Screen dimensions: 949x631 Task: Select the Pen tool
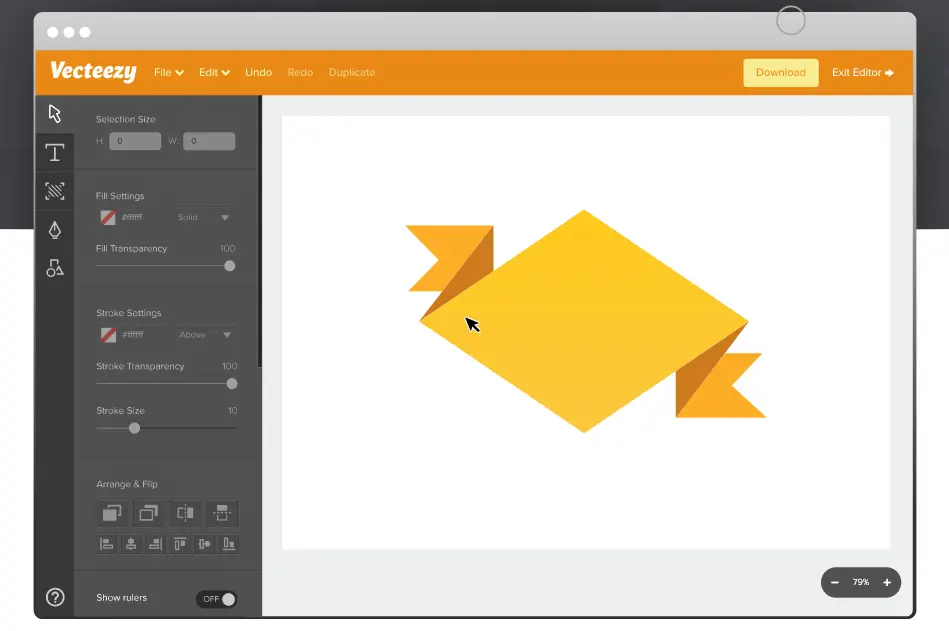pyautogui.click(x=55, y=229)
